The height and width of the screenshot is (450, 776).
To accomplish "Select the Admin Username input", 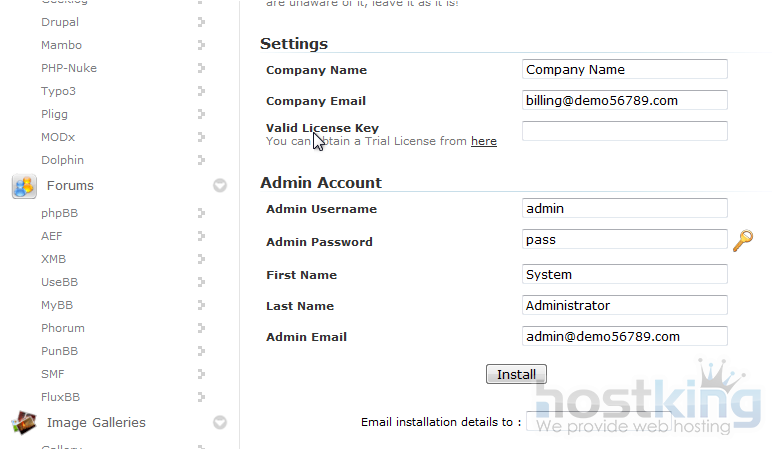I will 624,209.
